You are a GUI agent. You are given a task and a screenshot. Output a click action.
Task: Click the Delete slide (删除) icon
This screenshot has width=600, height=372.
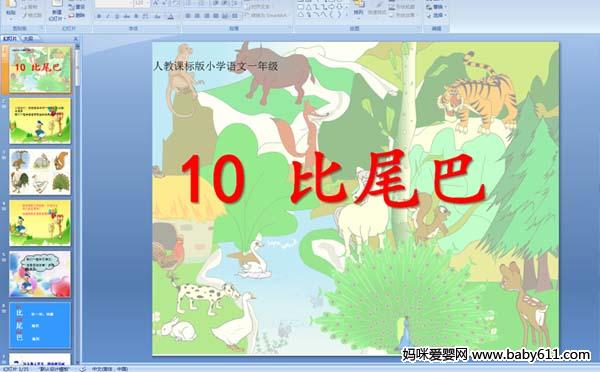pos(77,15)
